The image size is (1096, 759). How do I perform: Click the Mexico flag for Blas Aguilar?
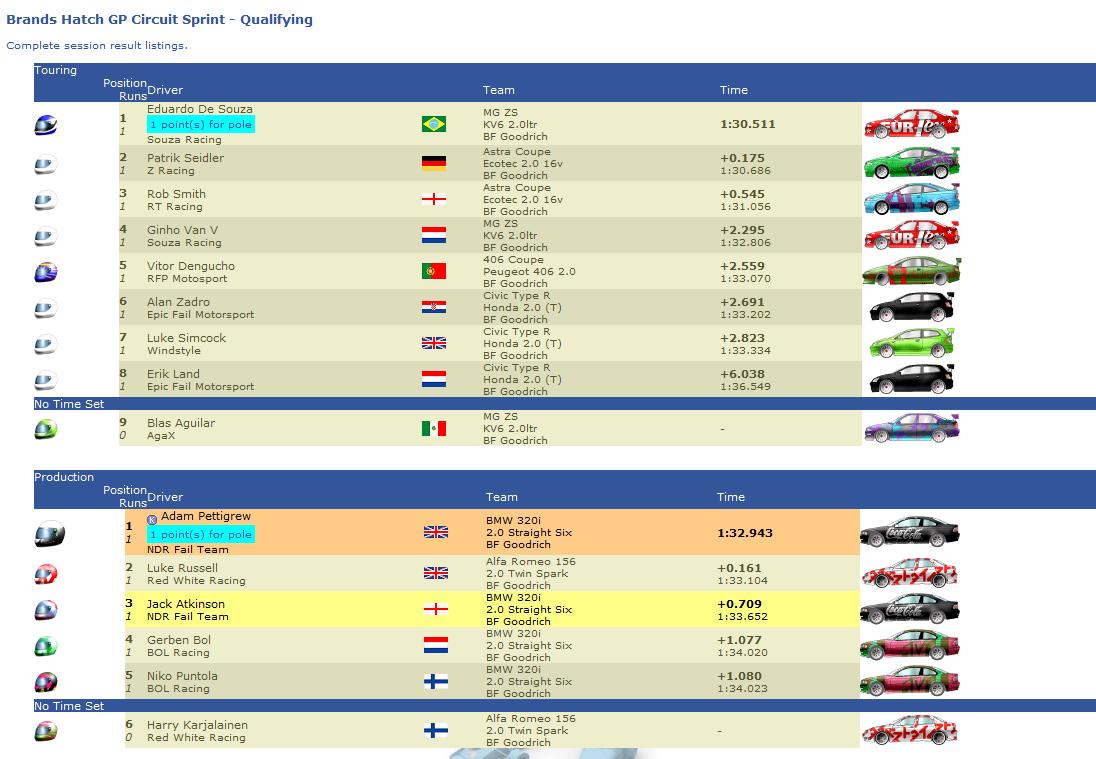pyautogui.click(x=434, y=428)
